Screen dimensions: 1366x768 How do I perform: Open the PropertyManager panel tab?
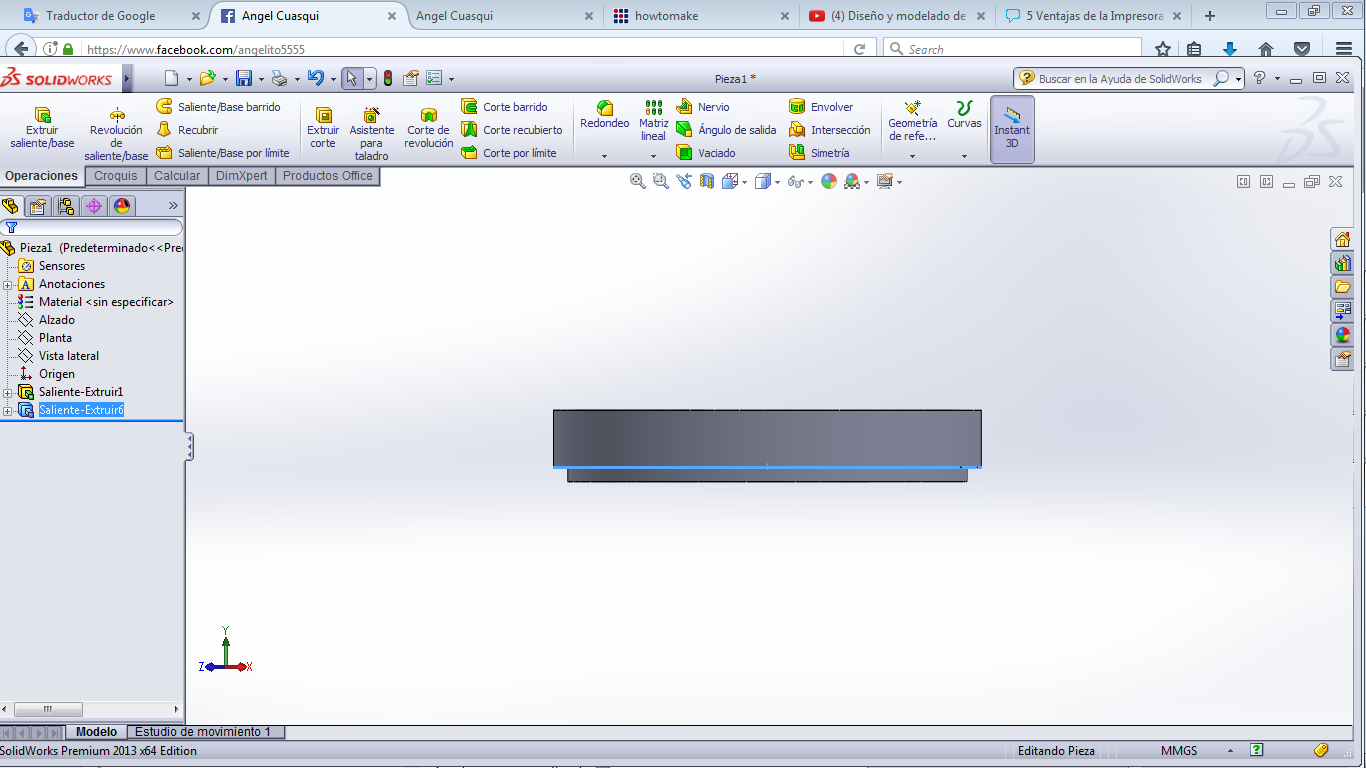38,206
